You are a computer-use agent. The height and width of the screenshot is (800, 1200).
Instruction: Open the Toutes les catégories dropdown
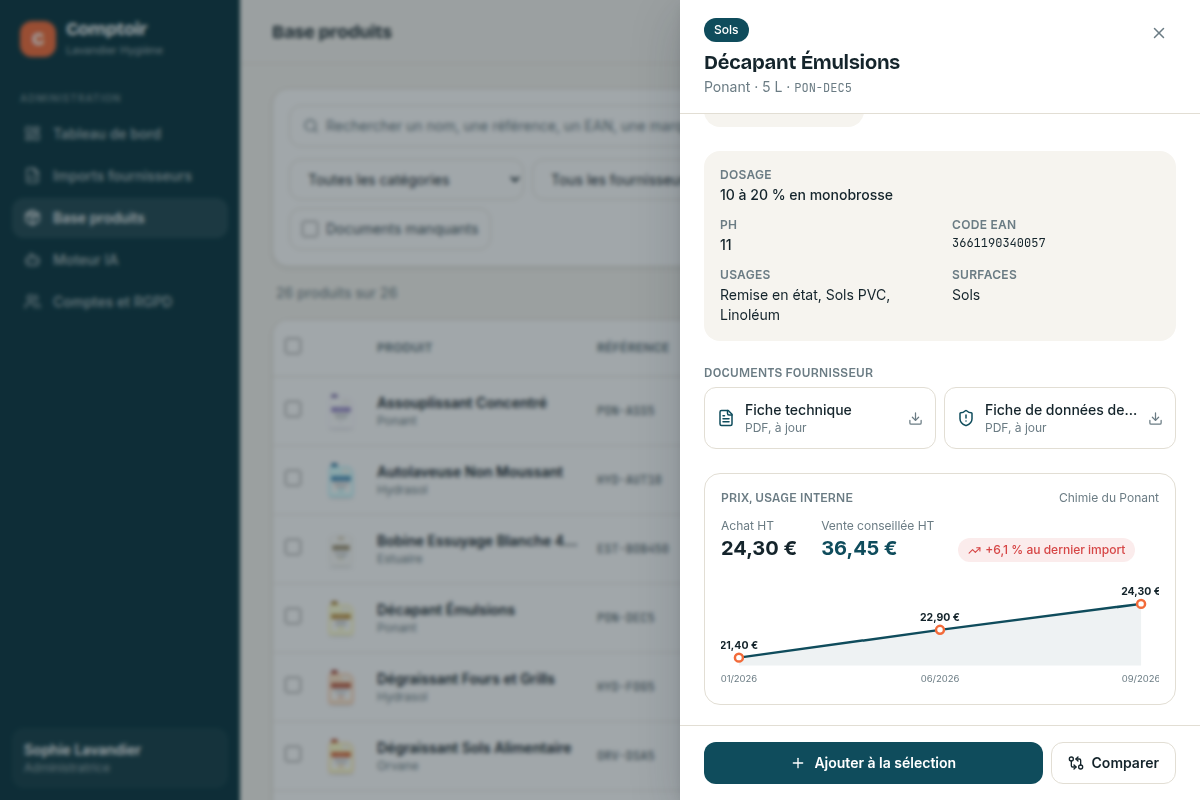(x=408, y=180)
